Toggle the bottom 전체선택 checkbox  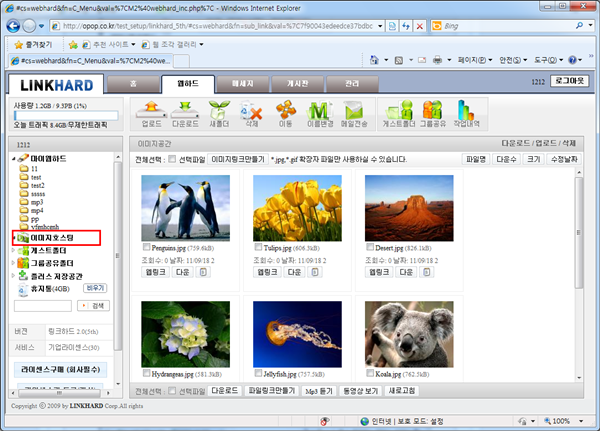(172, 390)
